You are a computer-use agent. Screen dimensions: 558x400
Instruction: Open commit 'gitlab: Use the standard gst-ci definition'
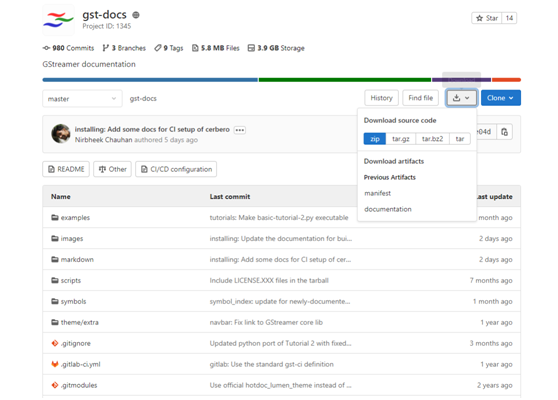click(272, 364)
